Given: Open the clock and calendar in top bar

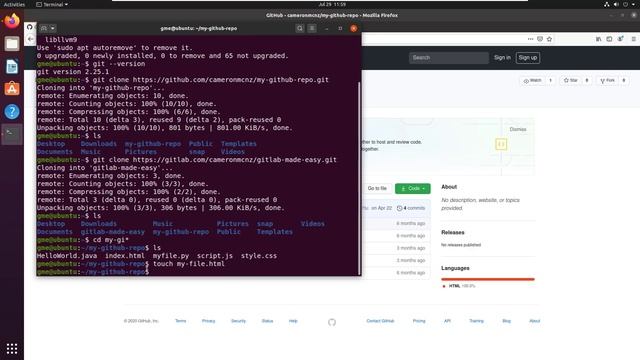Looking at the screenshot, I should tap(332, 4).
